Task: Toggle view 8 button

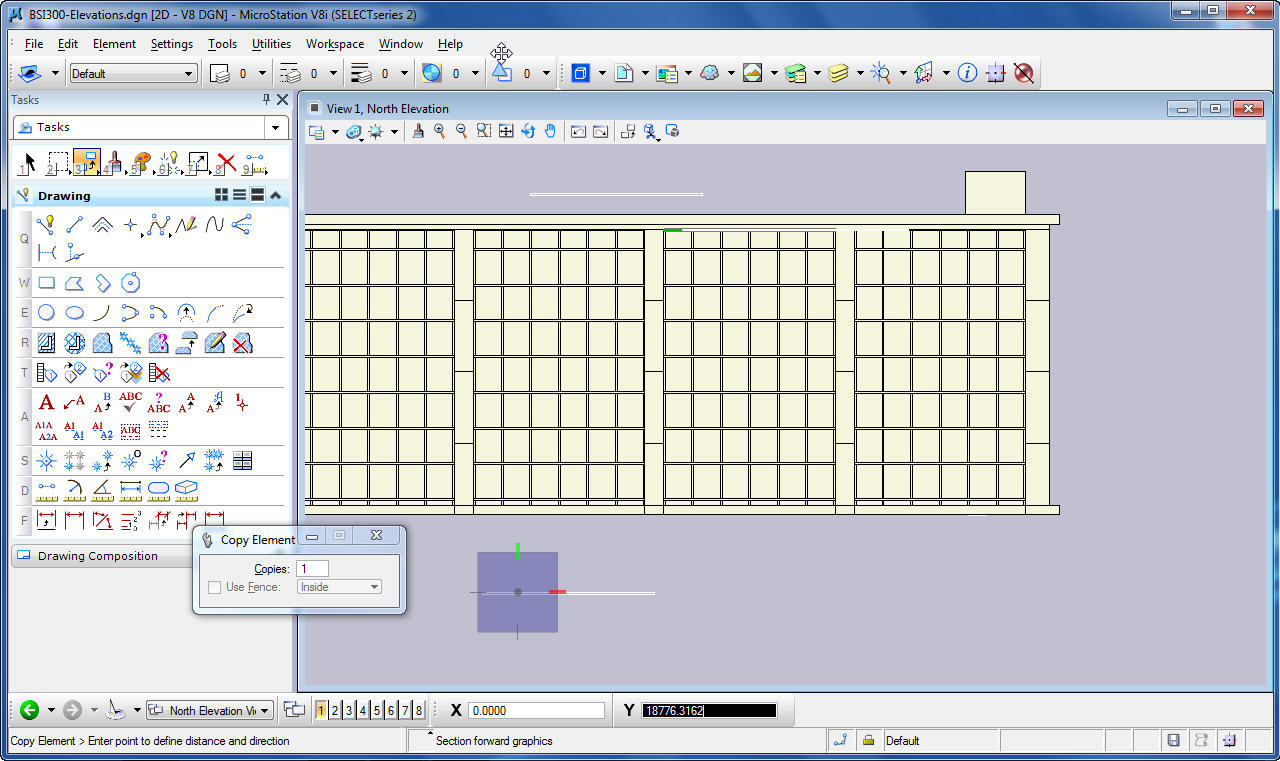Action: coord(419,710)
